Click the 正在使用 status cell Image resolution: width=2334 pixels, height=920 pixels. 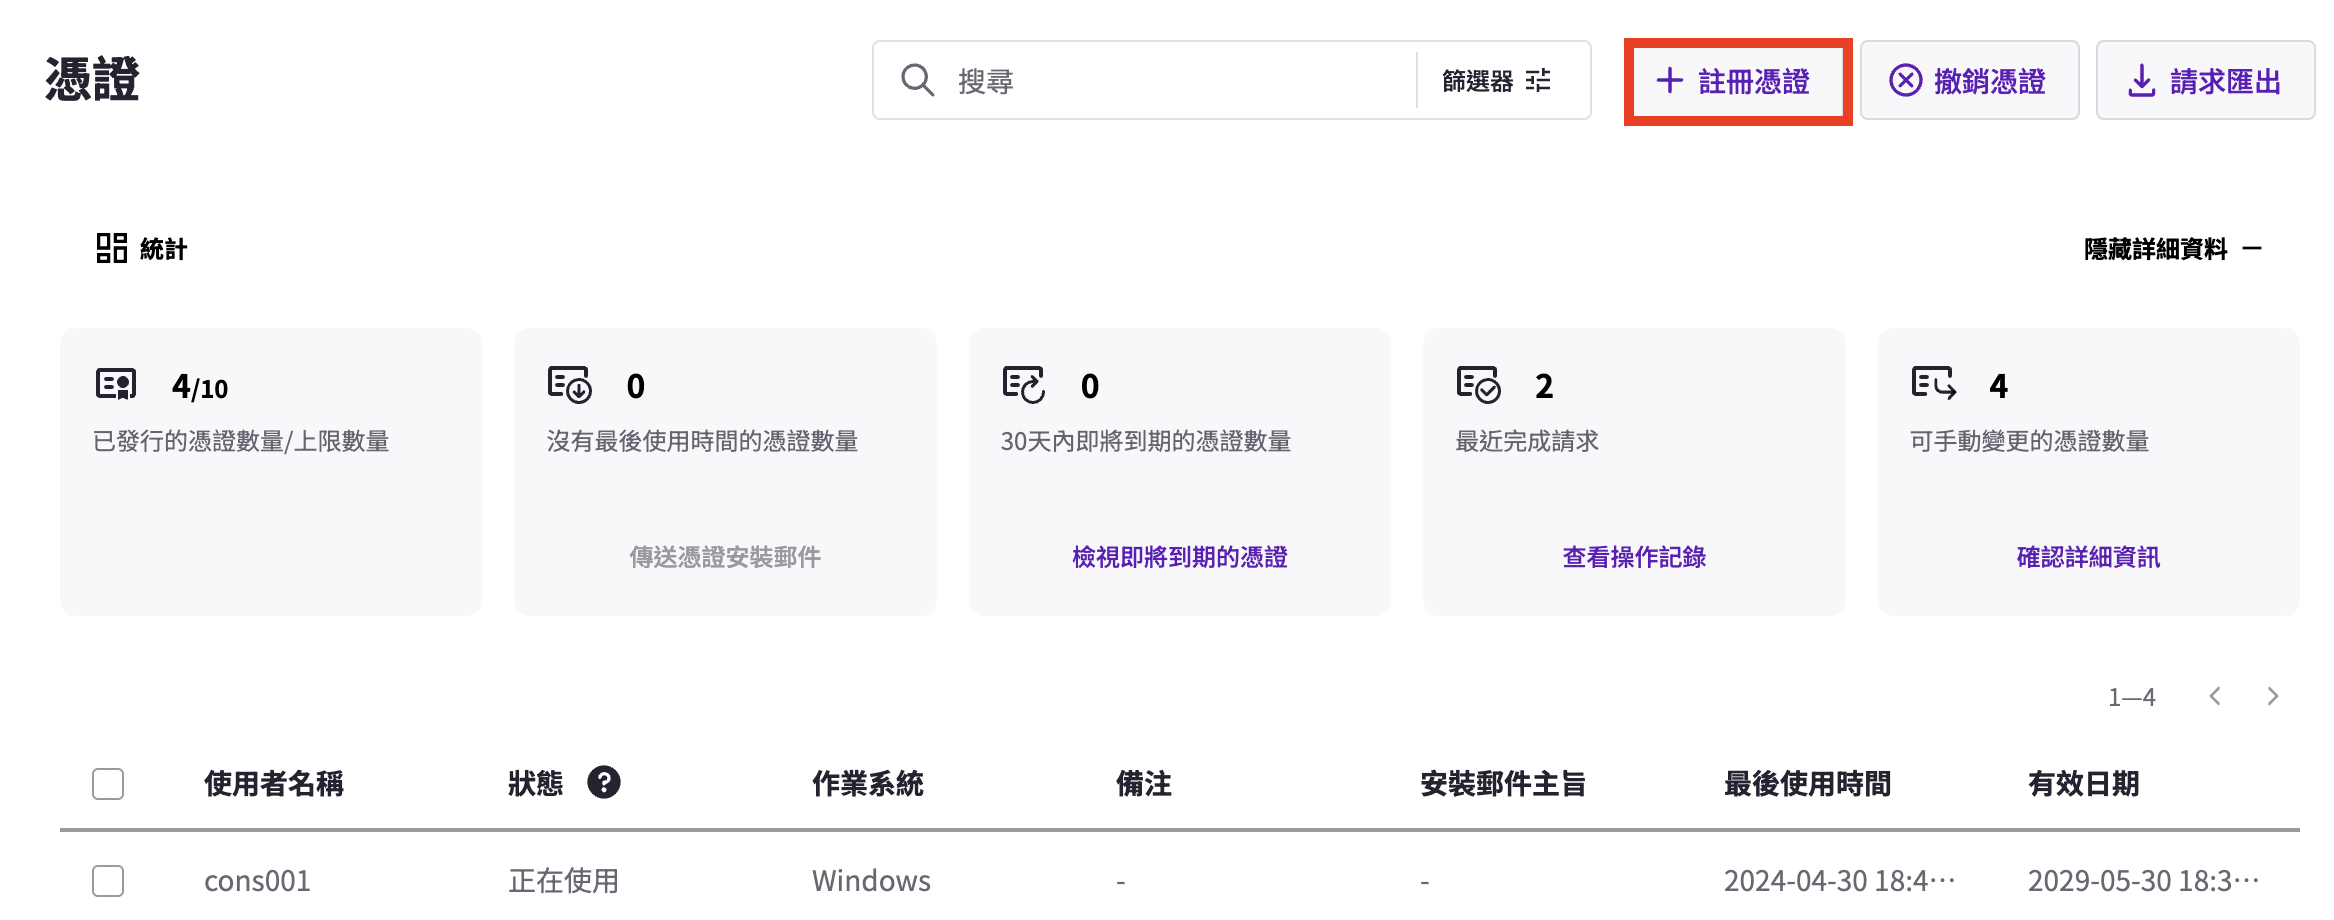pyautogui.click(x=564, y=881)
